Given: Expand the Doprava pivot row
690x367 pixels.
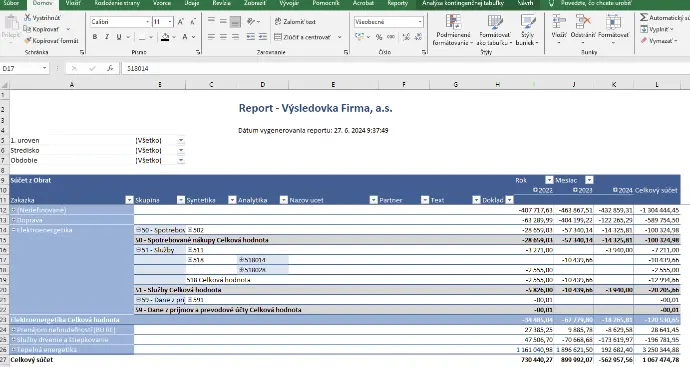Looking at the screenshot, I should pyautogui.click(x=14, y=220).
